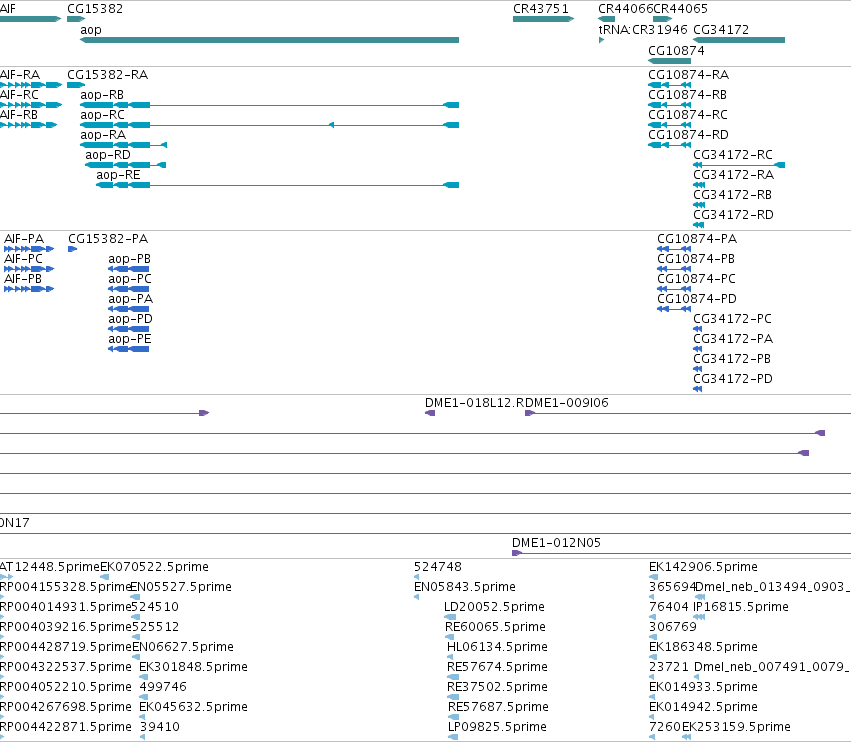851x742 pixels.
Task: Select CG34172-RA transcript
Action: pyautogui.click(x=699, y=185)
